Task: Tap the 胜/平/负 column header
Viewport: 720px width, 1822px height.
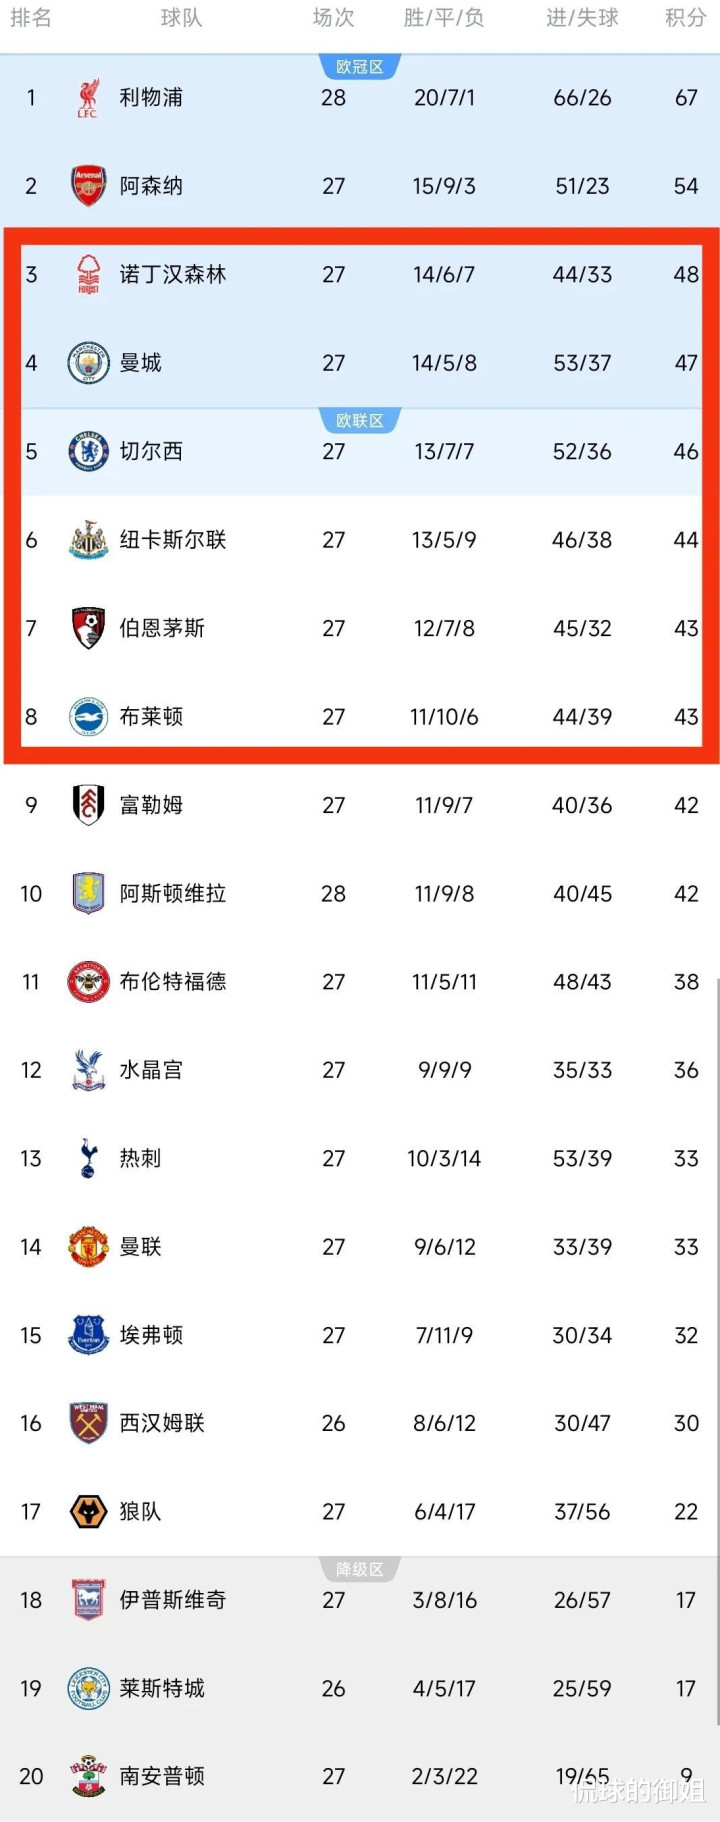Action: pyautogui.click(x=444, y=18)
